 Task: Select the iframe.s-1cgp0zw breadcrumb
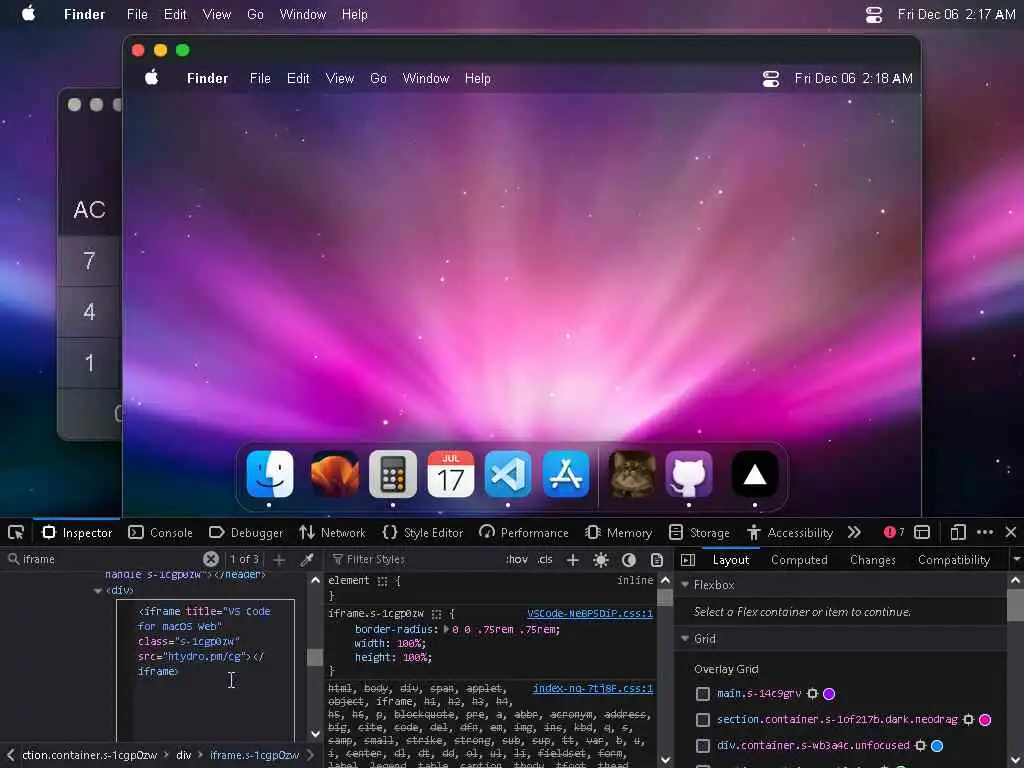click(x=255, y=755)
